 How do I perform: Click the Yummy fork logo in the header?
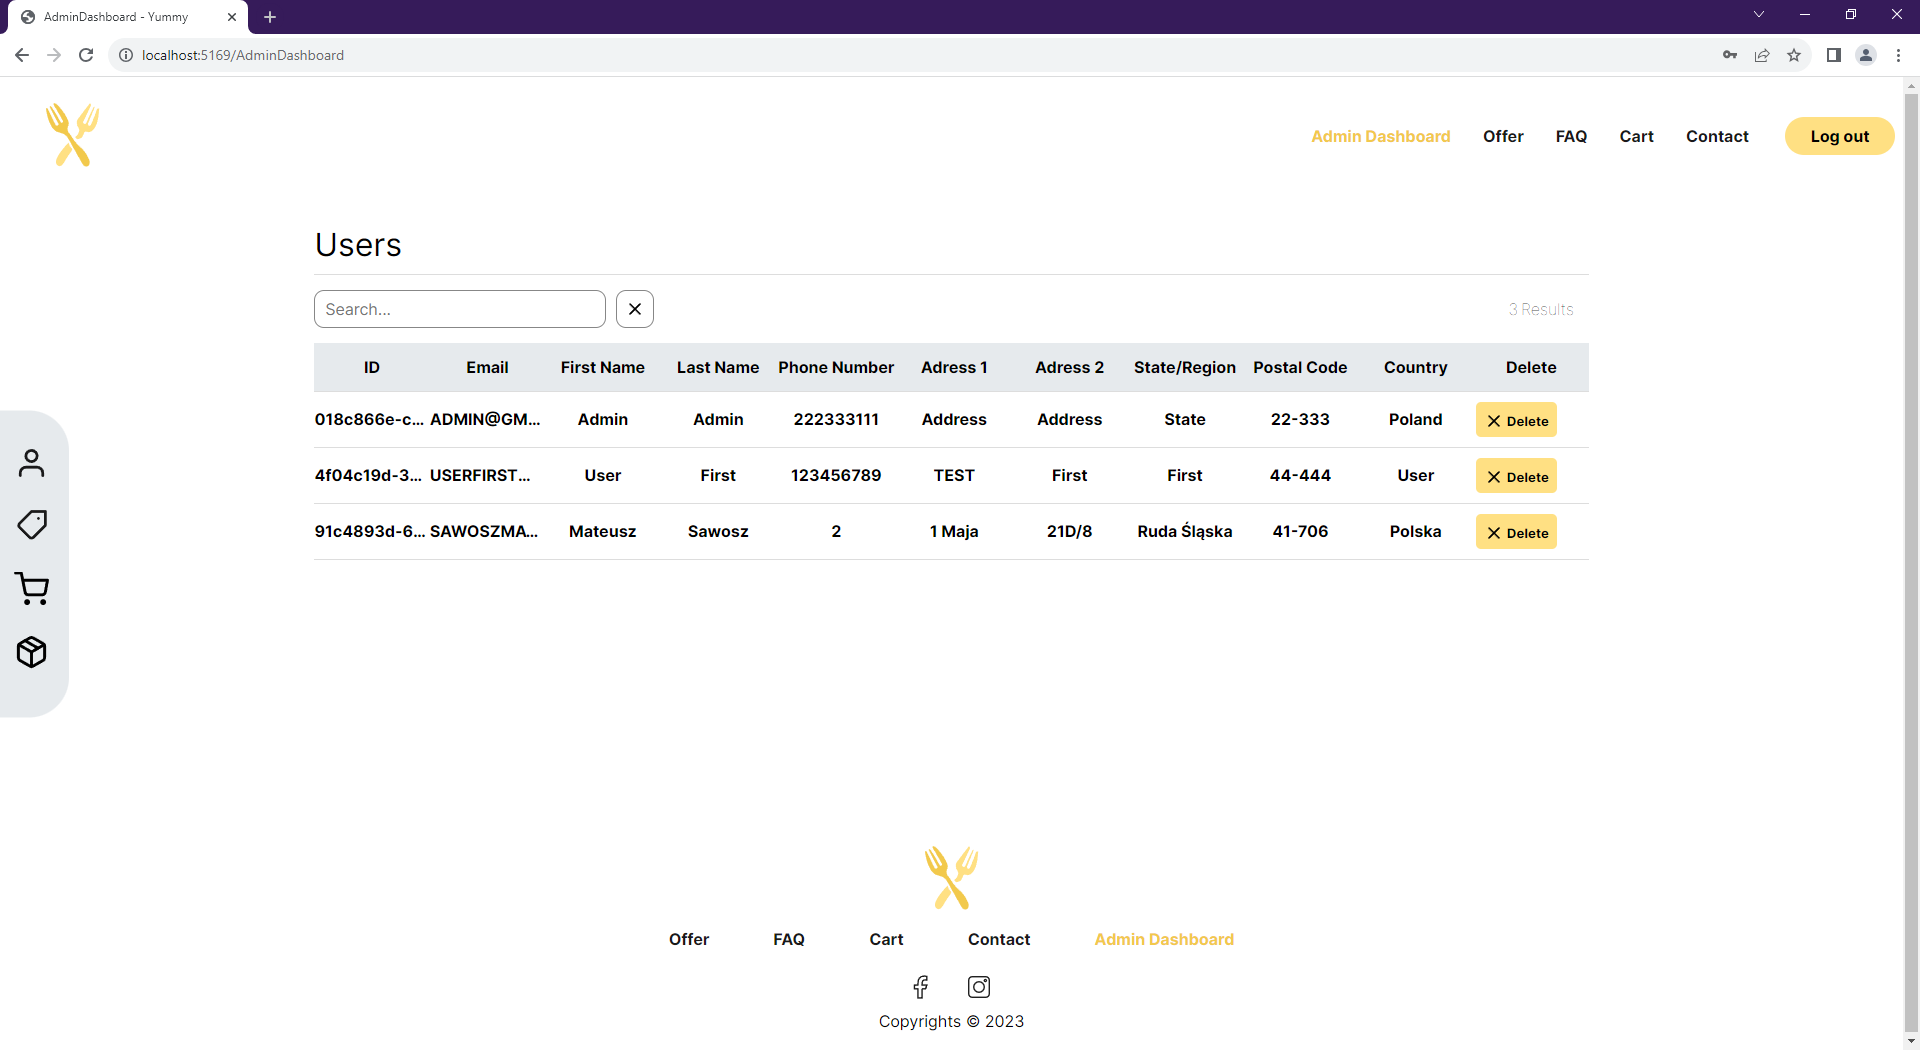click(x=71, y=134)
